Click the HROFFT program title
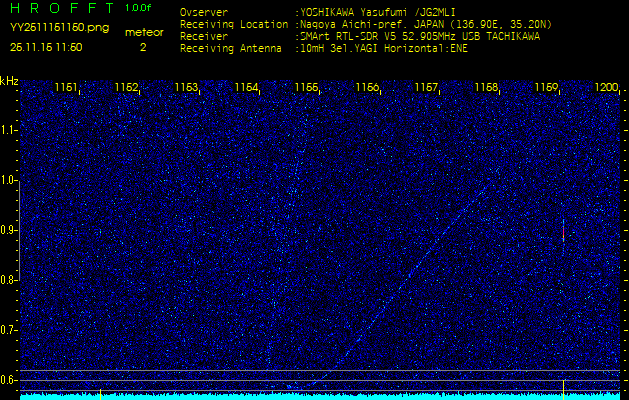The height and width of the screenshot is (400, 629). coord(62,8)
